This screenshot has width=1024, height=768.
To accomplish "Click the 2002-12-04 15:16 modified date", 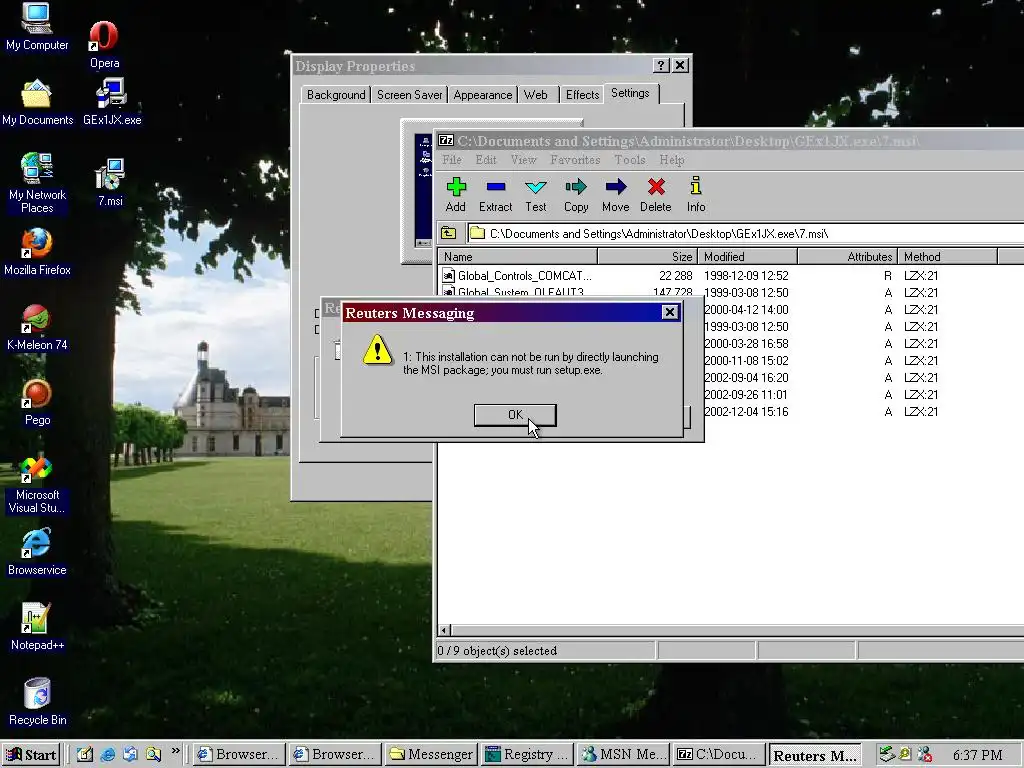I will coord(746,411).
